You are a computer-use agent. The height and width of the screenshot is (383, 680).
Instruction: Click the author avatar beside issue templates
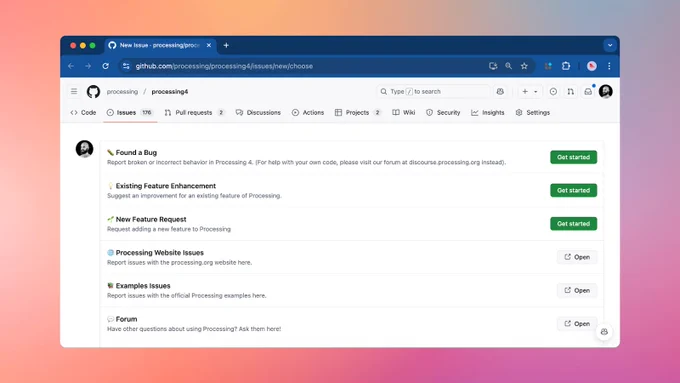point(84,149)
